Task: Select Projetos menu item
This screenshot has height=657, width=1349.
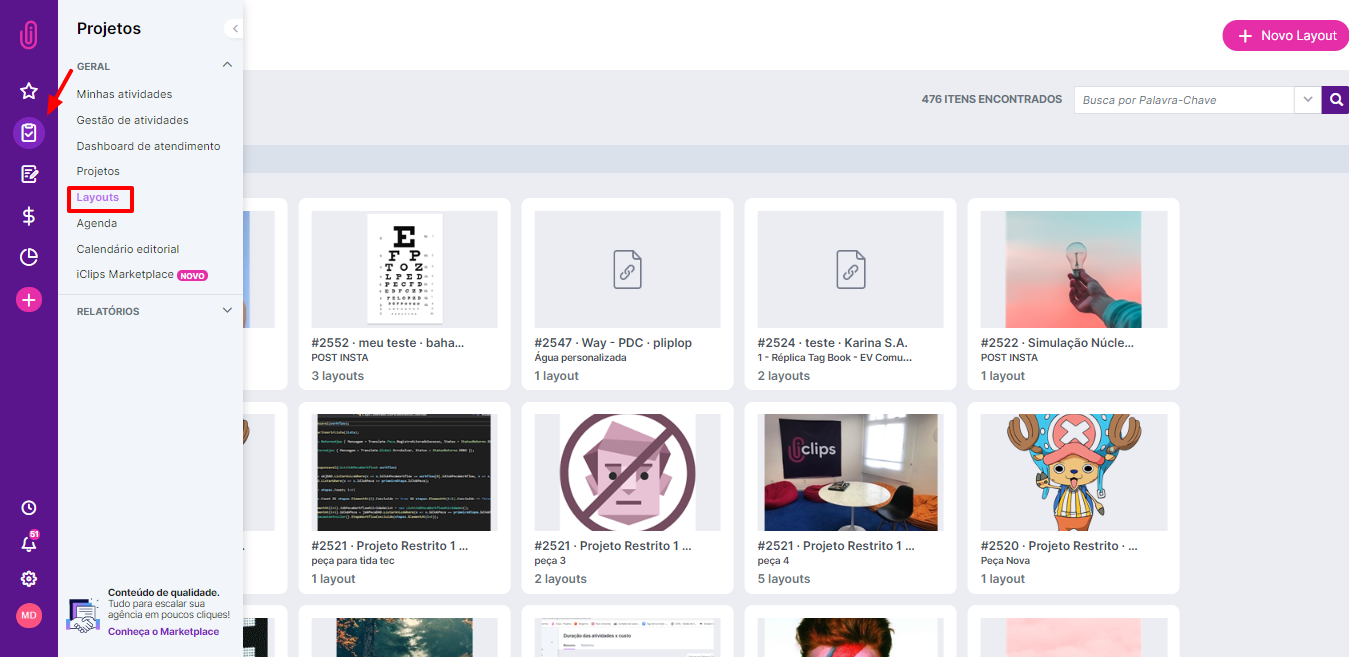Action: pyautogui.click(x=98, y=172)
